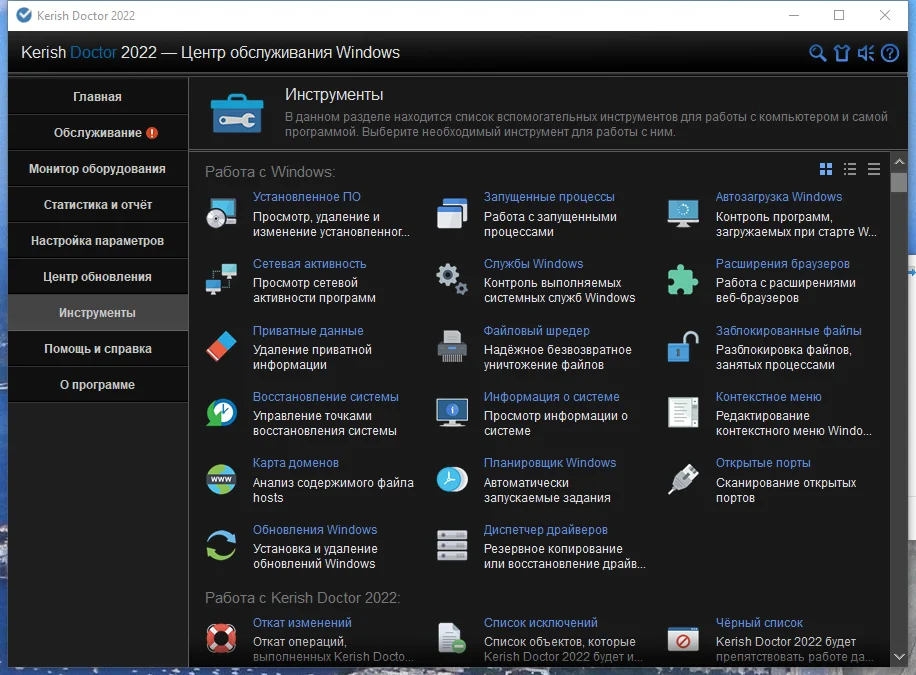This screenshot has width=916, height=675.
Task: Mute sounds with the speaker icon
Action: pos(866,53)
